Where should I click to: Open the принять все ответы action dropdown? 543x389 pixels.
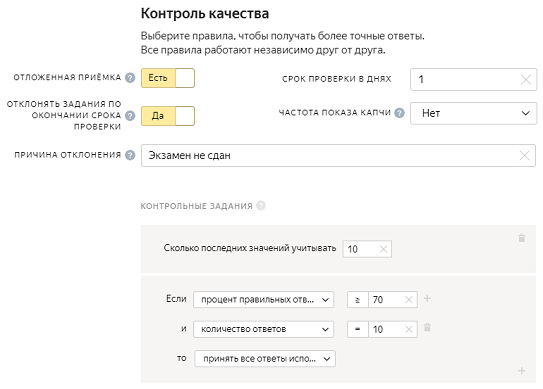click(x=265, y=359)
